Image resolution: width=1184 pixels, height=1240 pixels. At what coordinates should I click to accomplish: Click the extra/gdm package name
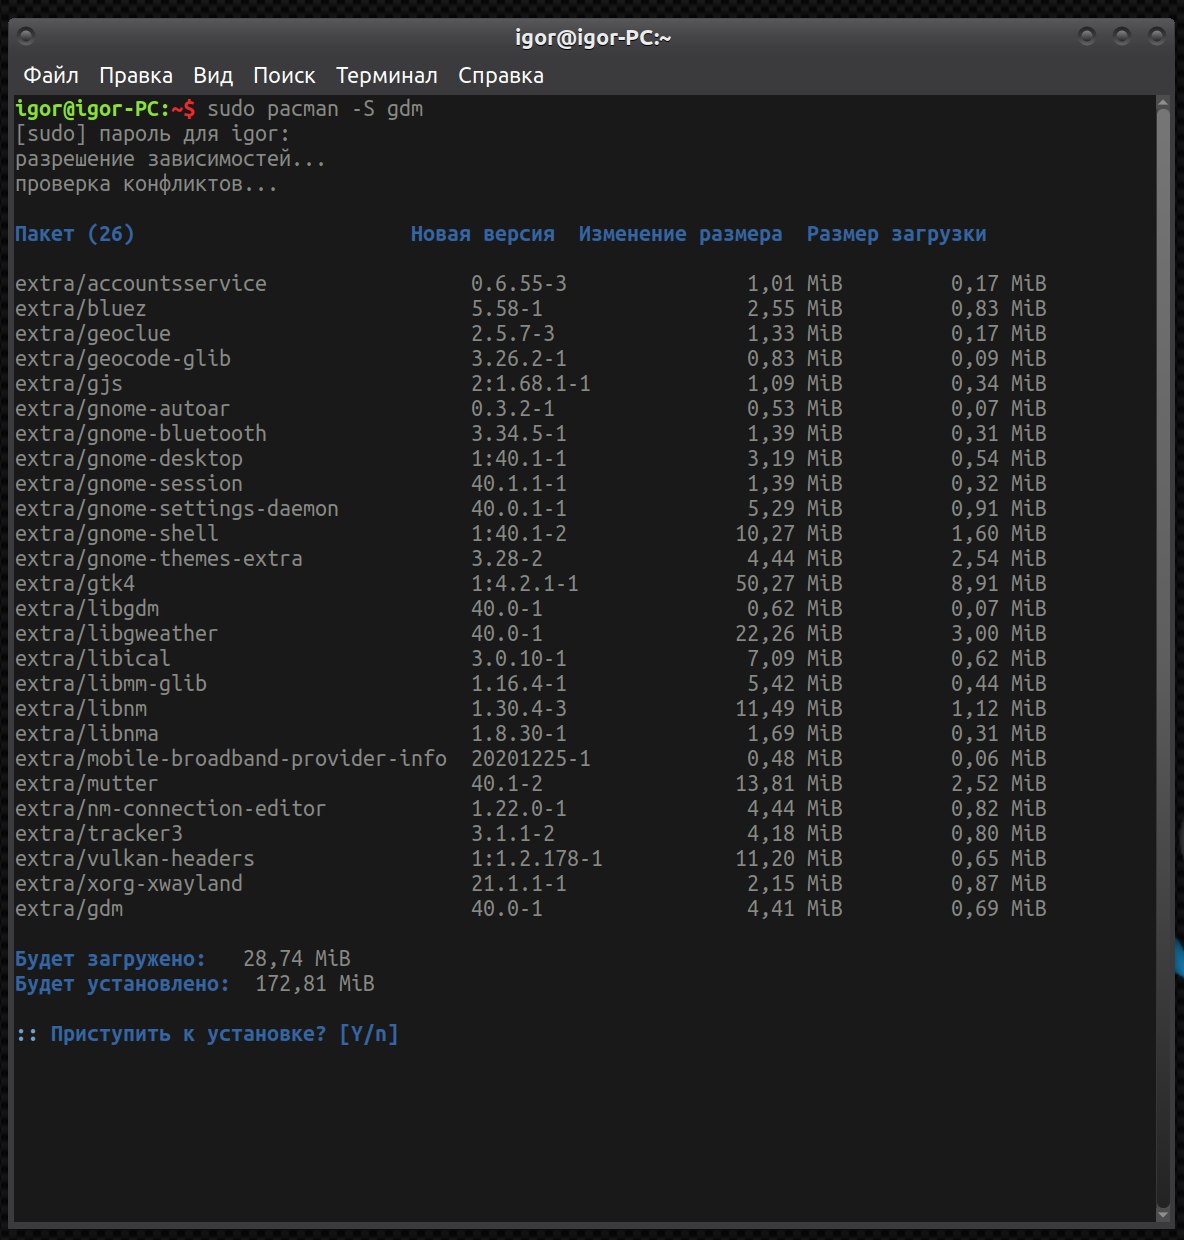[69, 909]
